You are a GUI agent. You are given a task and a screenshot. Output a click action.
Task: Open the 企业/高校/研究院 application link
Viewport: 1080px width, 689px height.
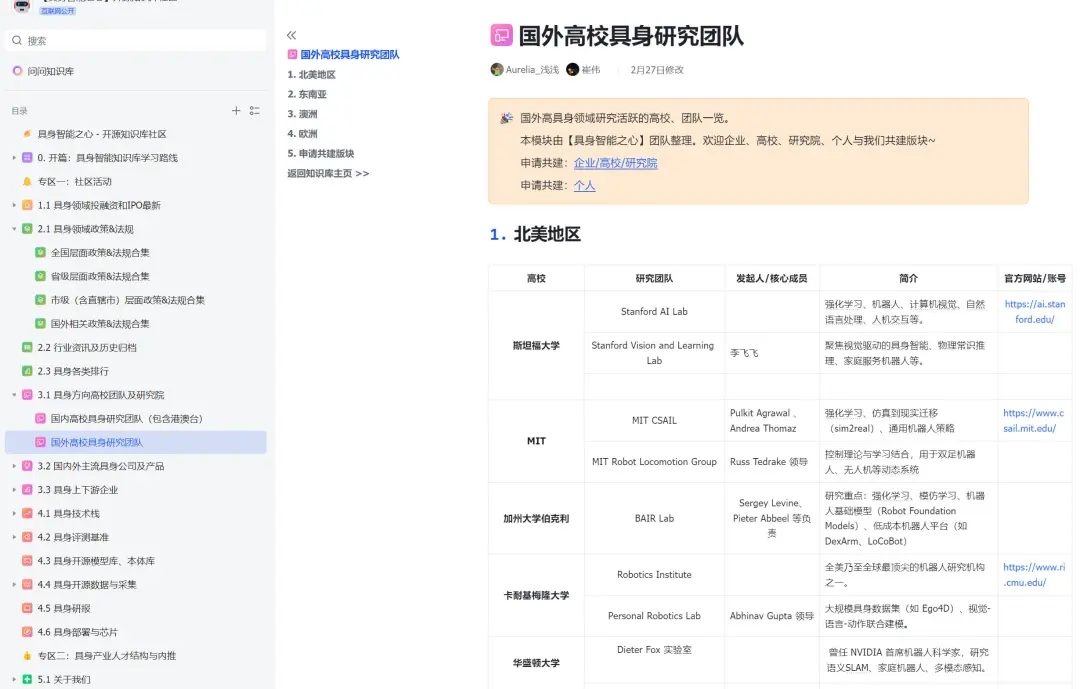(616, 163)
